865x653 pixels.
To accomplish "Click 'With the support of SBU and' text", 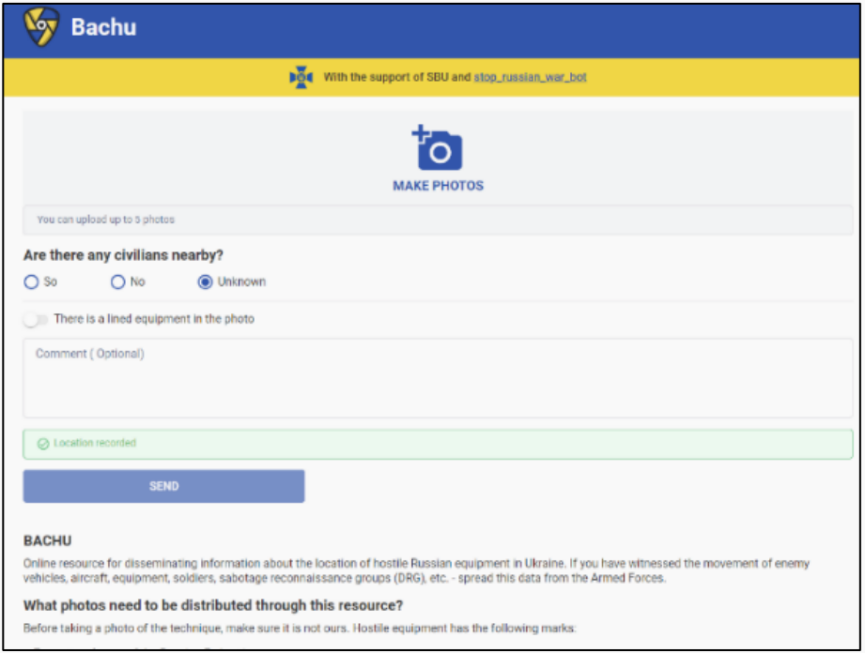I will [x=397, y=77].
